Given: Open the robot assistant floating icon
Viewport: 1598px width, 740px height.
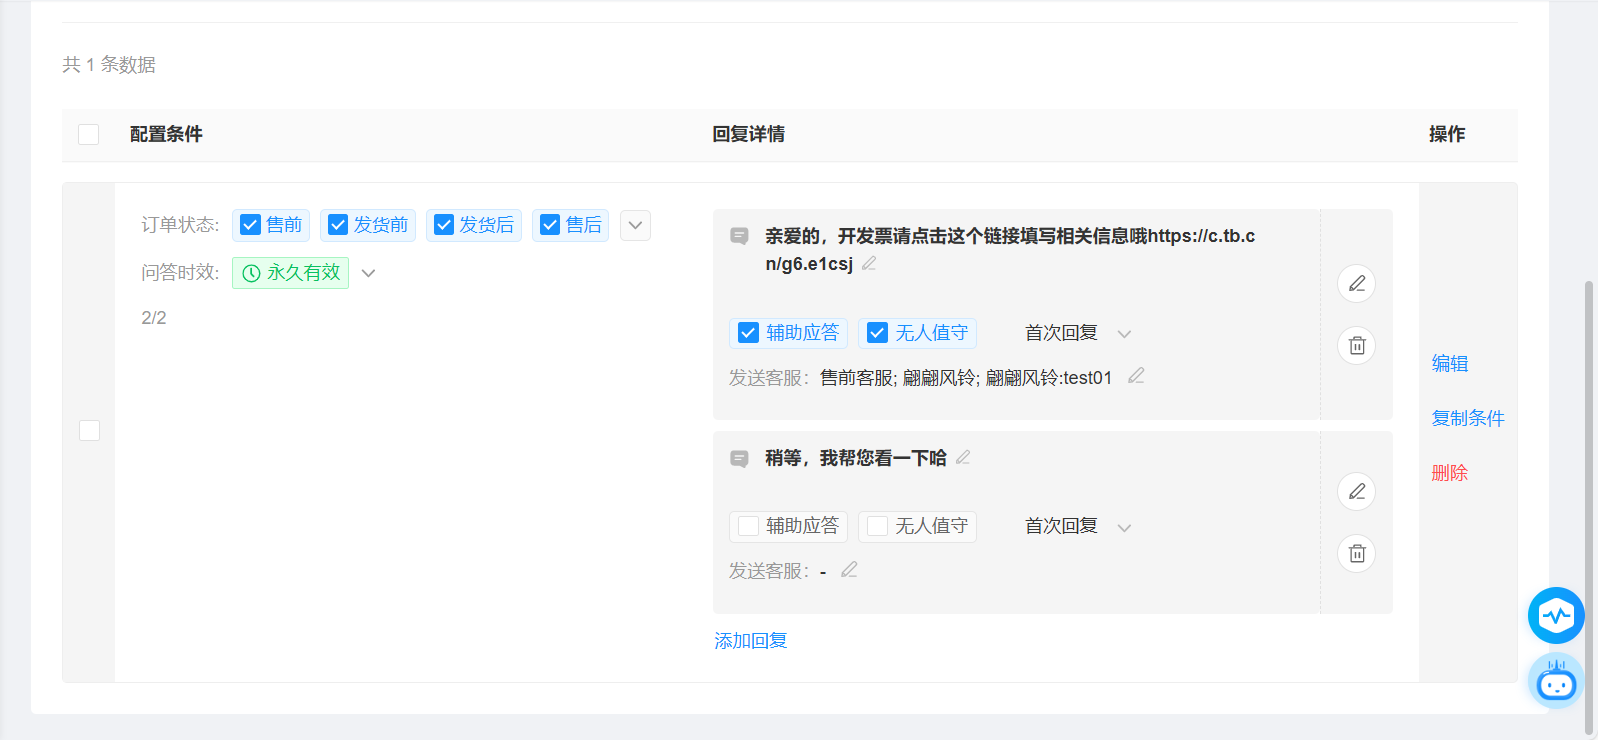Looking at the screenshot, I should tap(1556, 681).
